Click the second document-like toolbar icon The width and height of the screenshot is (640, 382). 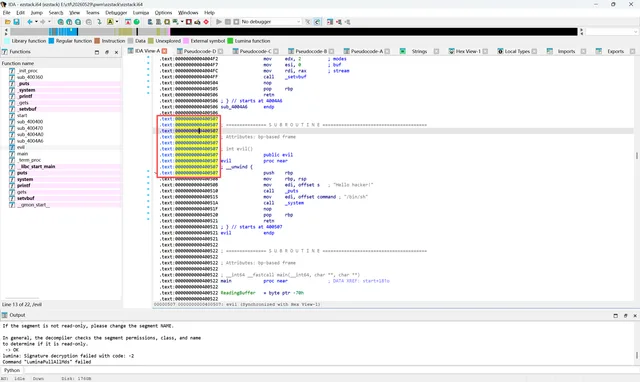[x=158, y=22]
